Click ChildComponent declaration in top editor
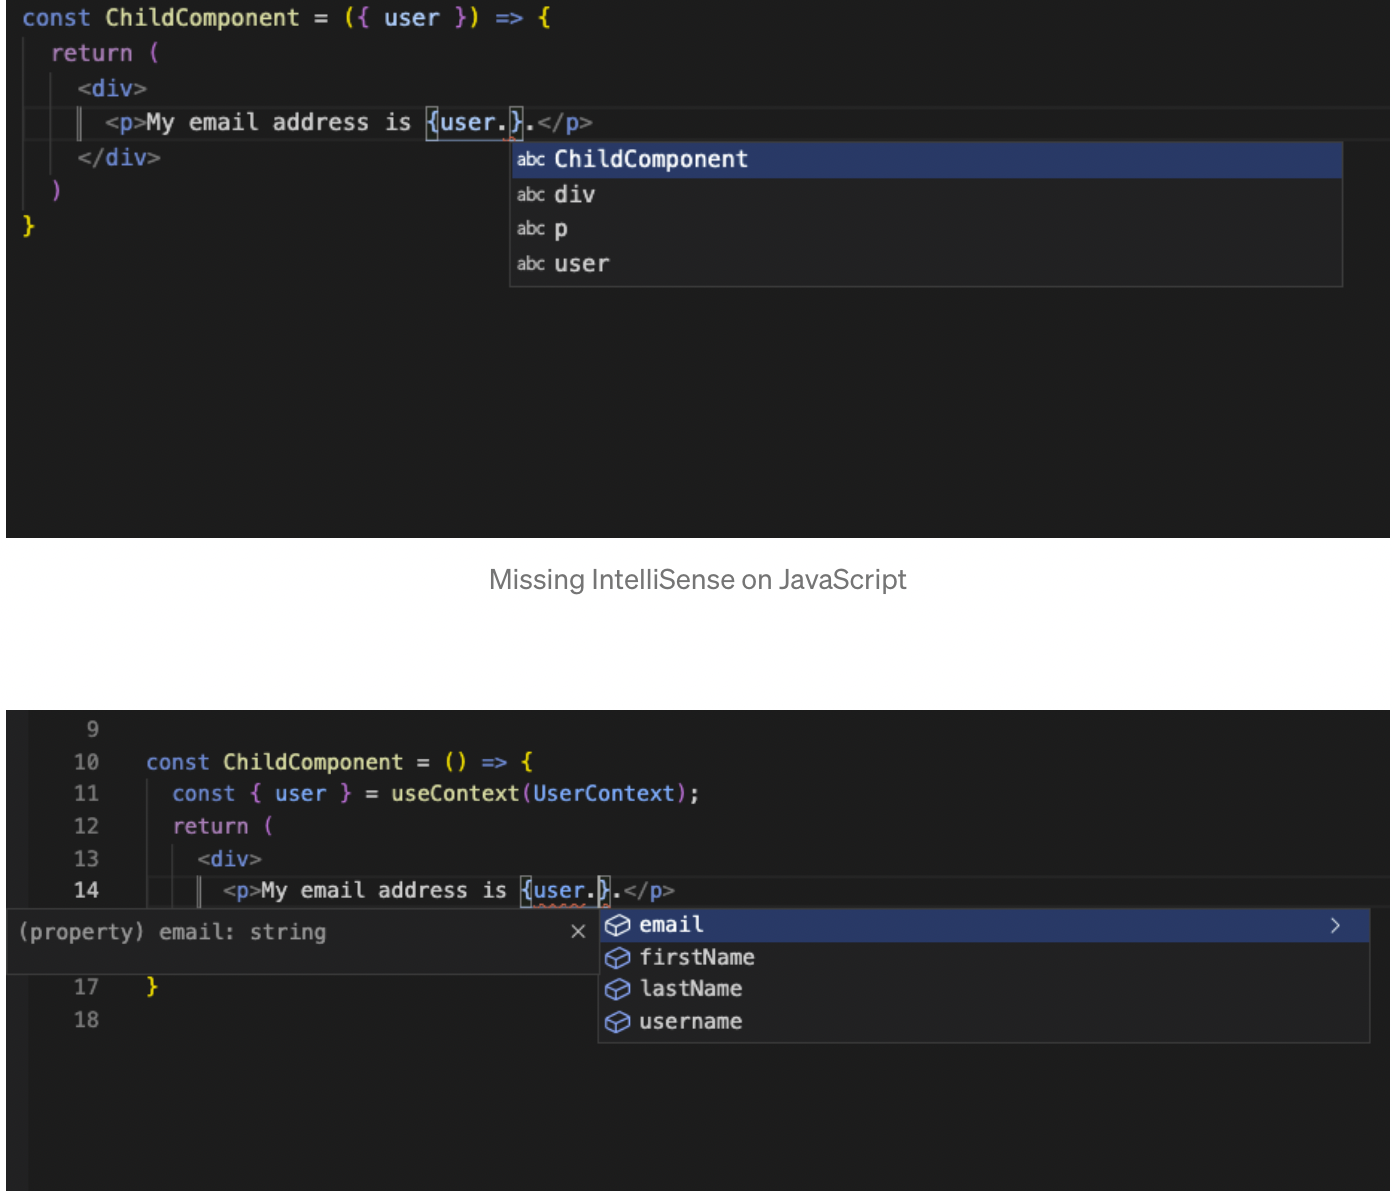This screenshot has height=1198, width=1392. pyautogui.click(x=202, y=18)
